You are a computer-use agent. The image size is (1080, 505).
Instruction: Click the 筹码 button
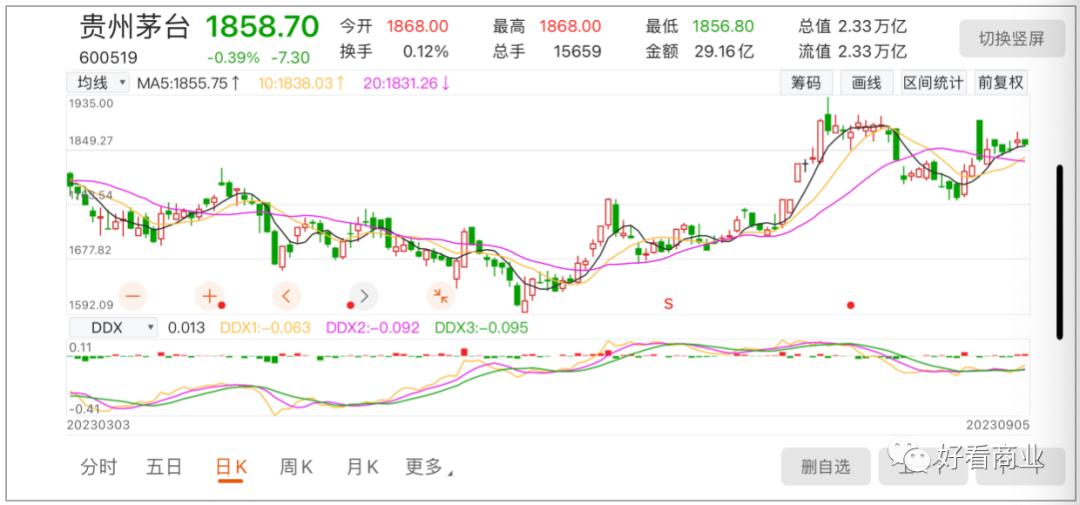pyautogui.click(x=806, y=83)
